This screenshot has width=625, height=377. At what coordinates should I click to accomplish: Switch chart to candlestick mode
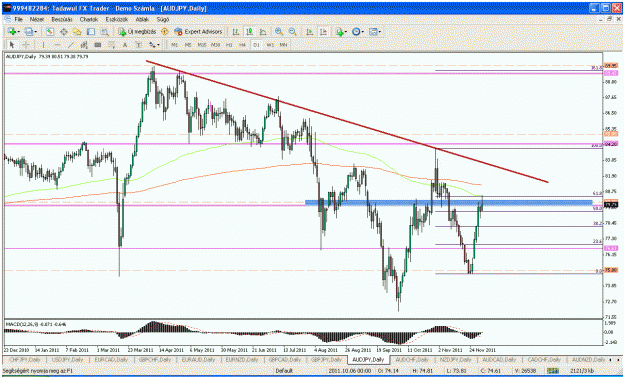(x=250, y=31)
